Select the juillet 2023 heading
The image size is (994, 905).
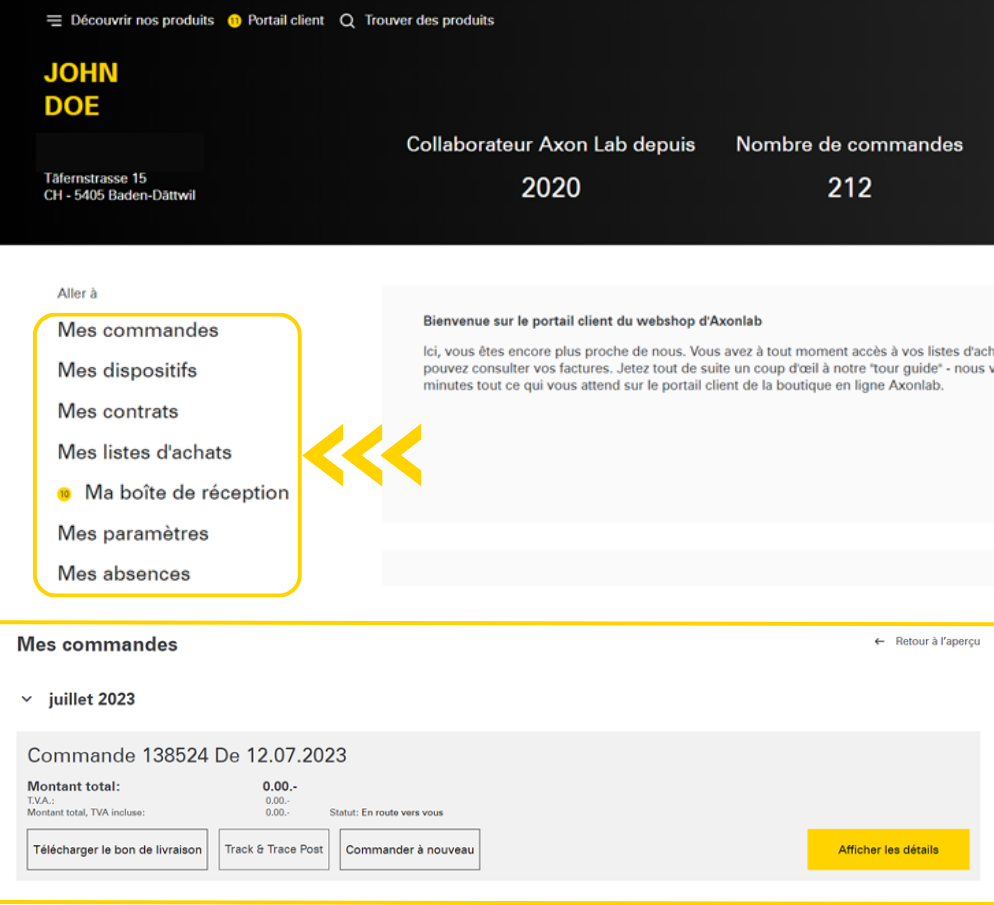pyautogui.click(x=91, y=699)
